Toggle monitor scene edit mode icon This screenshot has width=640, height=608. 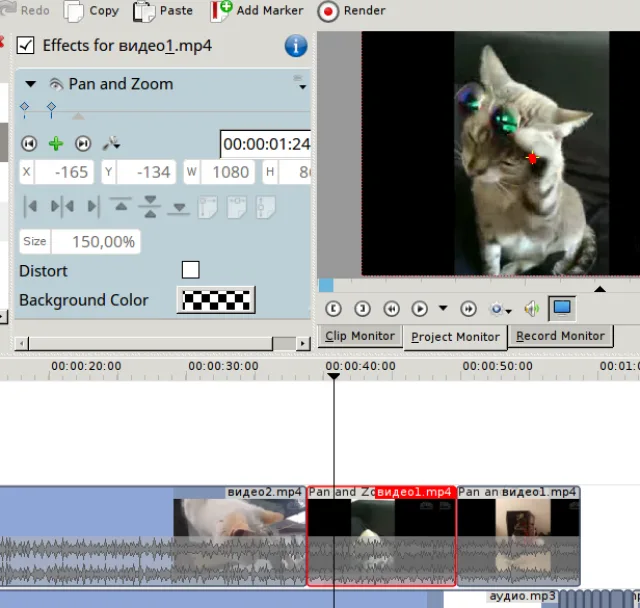(x=562, y=308)
